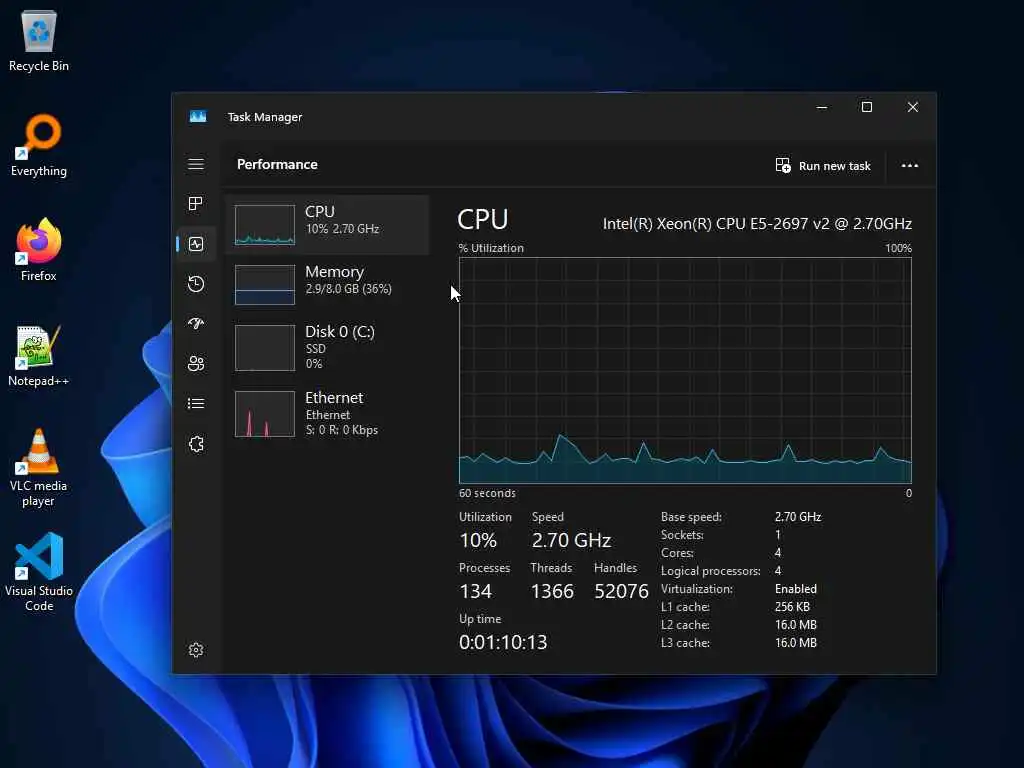Click the 52076 handles value
1024x768 pixels.
click(621, 591)
